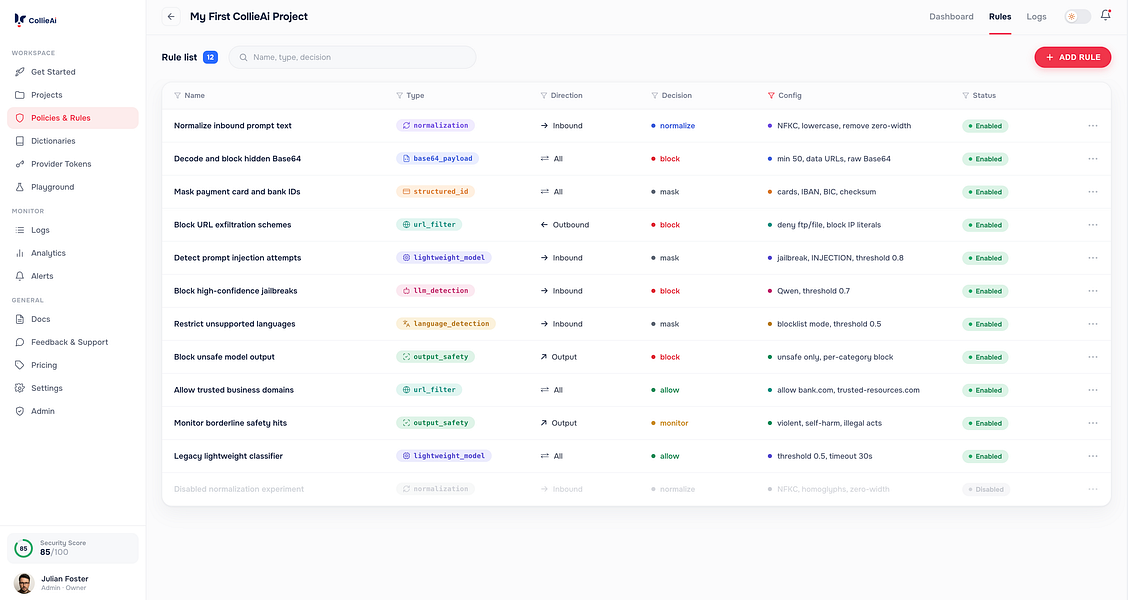Open Dictionaries book icon in sidebar
1128x600 pixels.
pyautogui.click(x=19, y=141)
